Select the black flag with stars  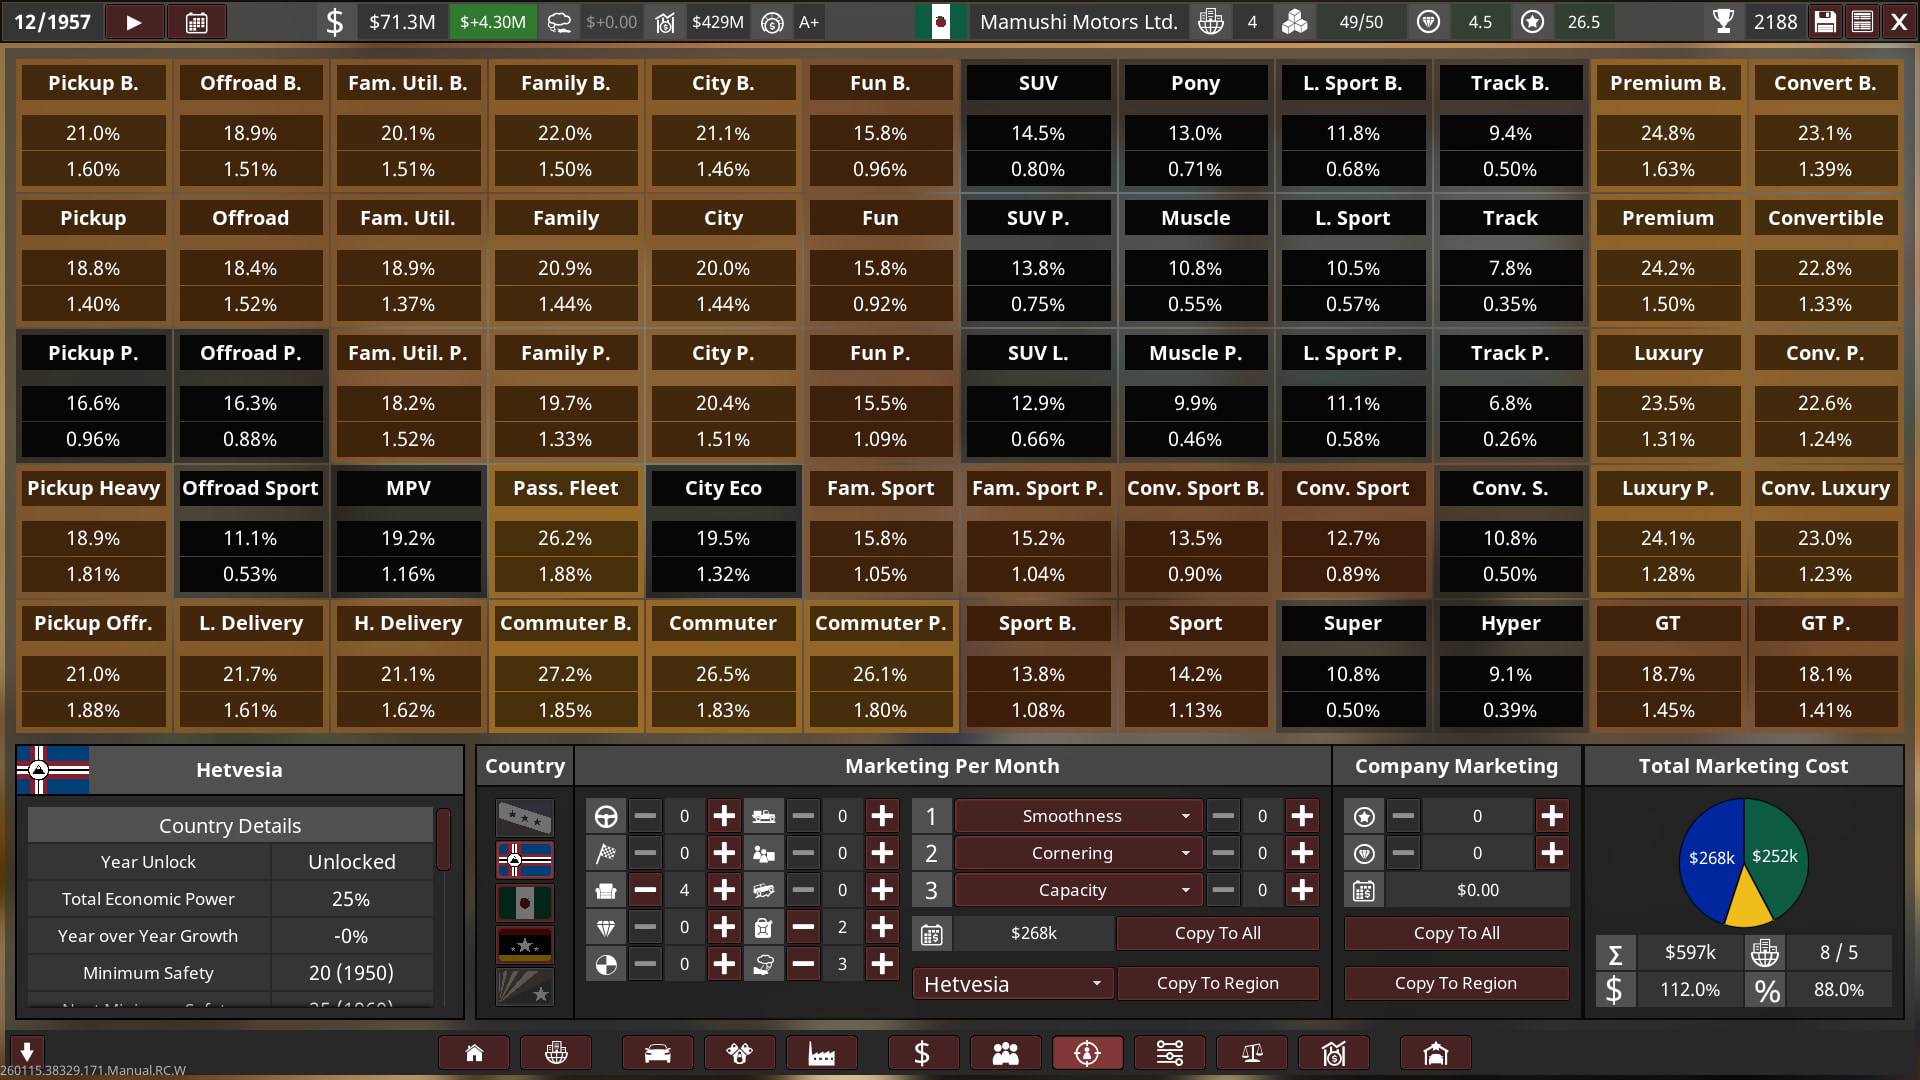[525, 945]
